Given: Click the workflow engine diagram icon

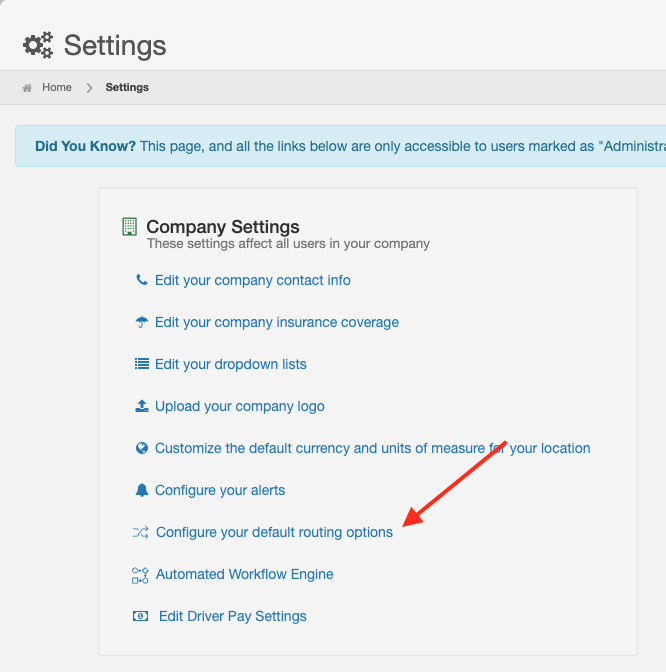Looking at the screenshot, I should click(140, 575).
